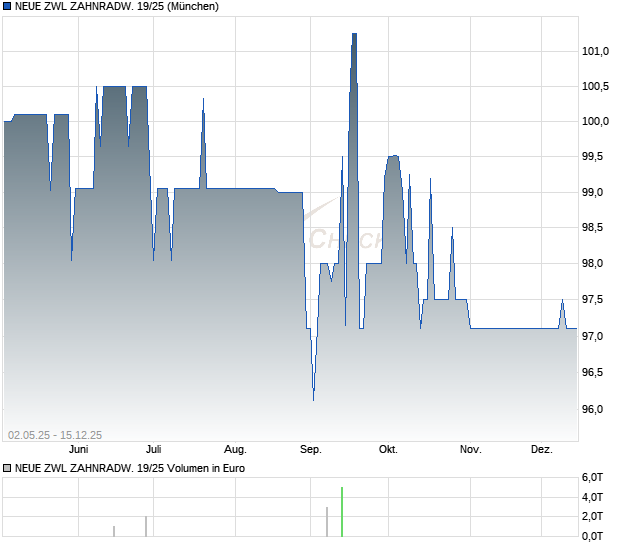Click the 6,0T volume axis label

tap(592, 478)
